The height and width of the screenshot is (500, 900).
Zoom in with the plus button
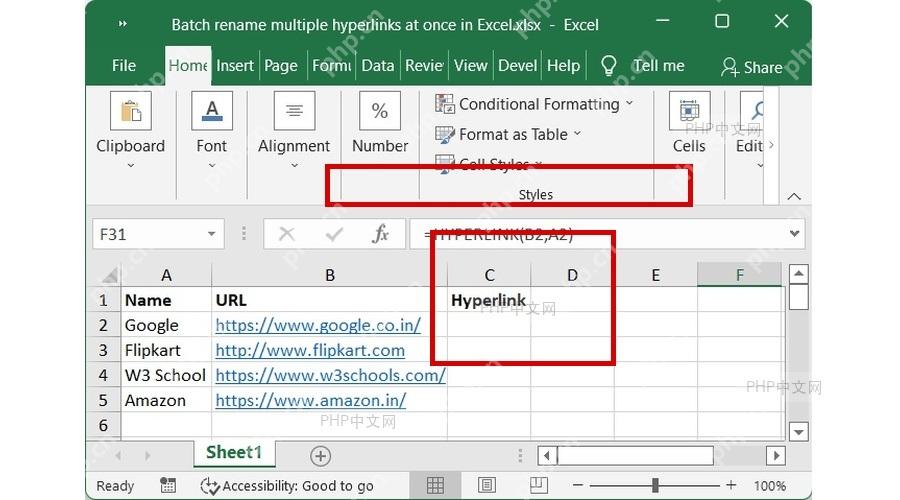click(x=731, y=486)
